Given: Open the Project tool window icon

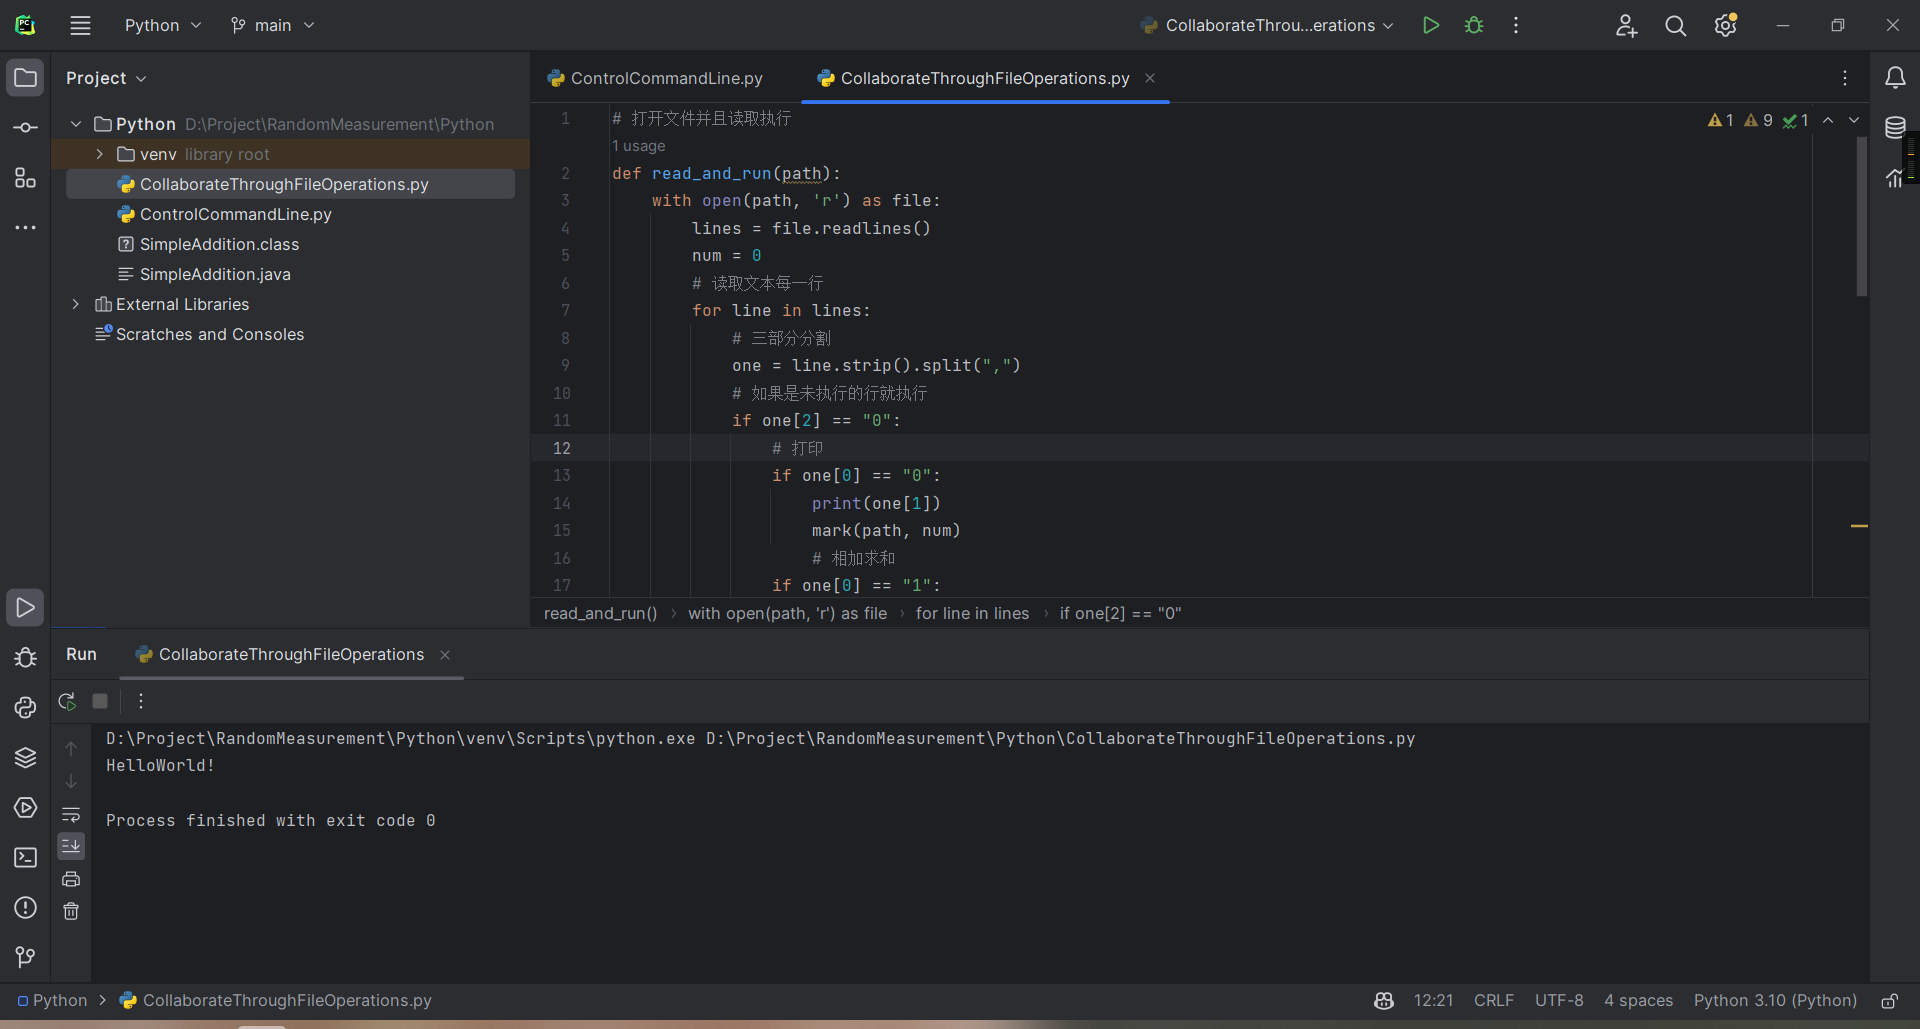Looking at the screenshot, I should 25,78.
